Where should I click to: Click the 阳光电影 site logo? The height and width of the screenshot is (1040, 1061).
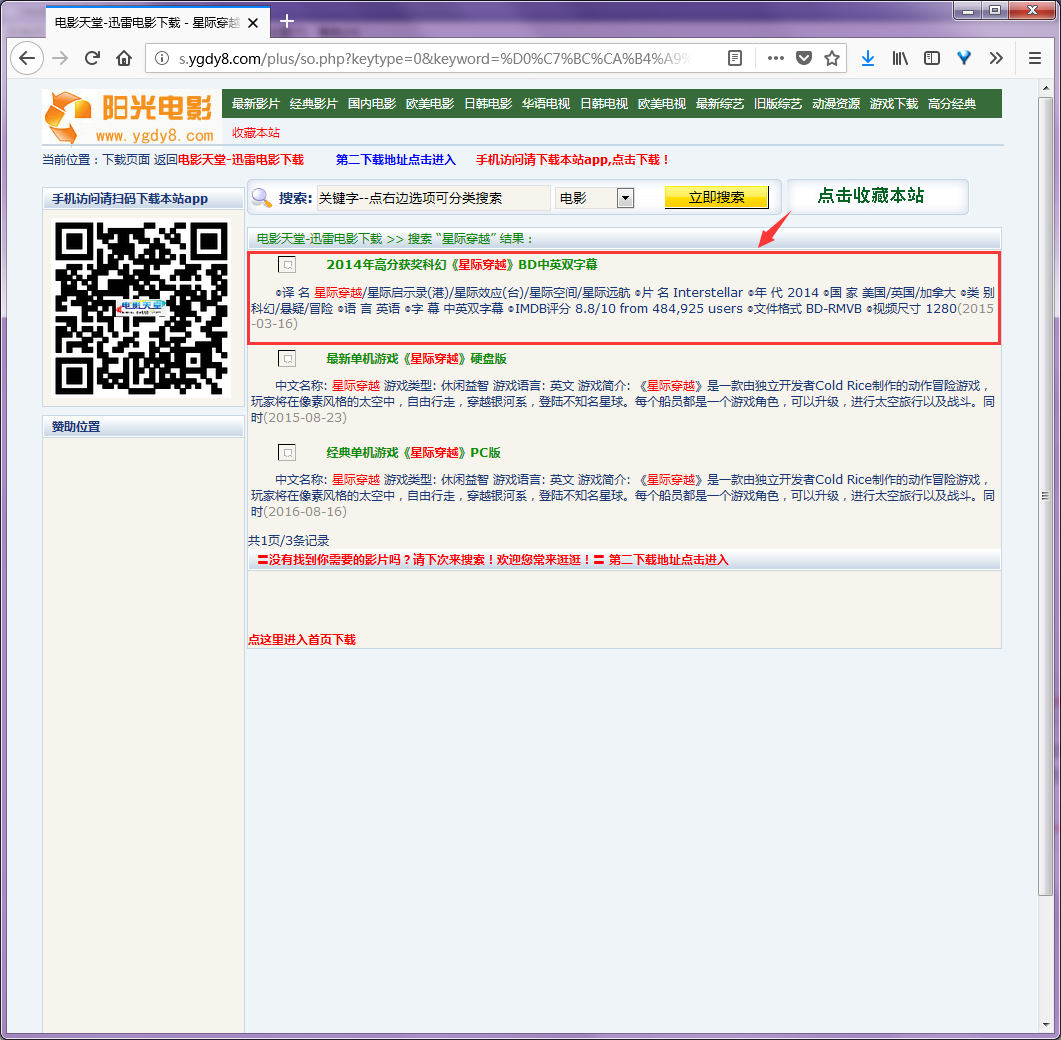131,117
